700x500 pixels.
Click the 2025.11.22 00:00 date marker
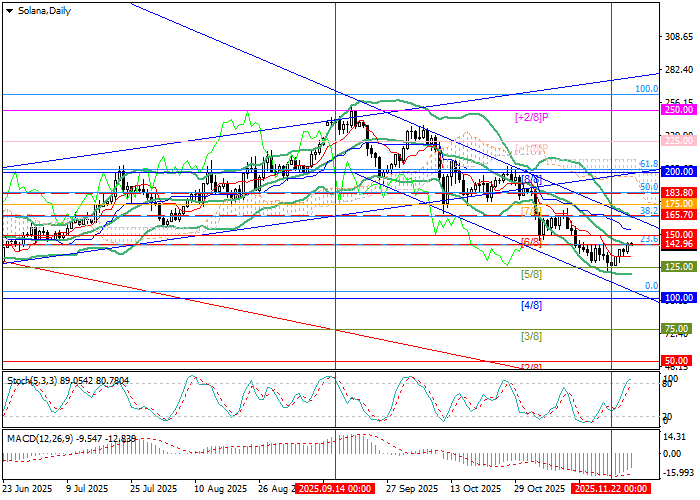(612, 490)
